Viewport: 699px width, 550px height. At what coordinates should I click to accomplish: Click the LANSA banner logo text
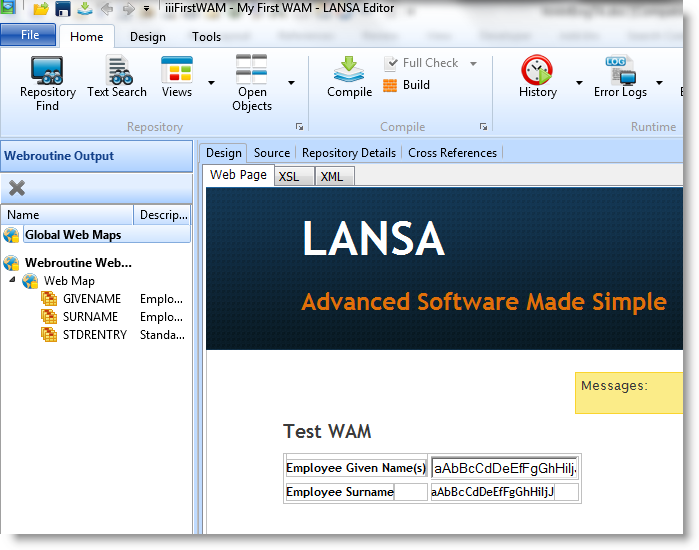(374, 239)
